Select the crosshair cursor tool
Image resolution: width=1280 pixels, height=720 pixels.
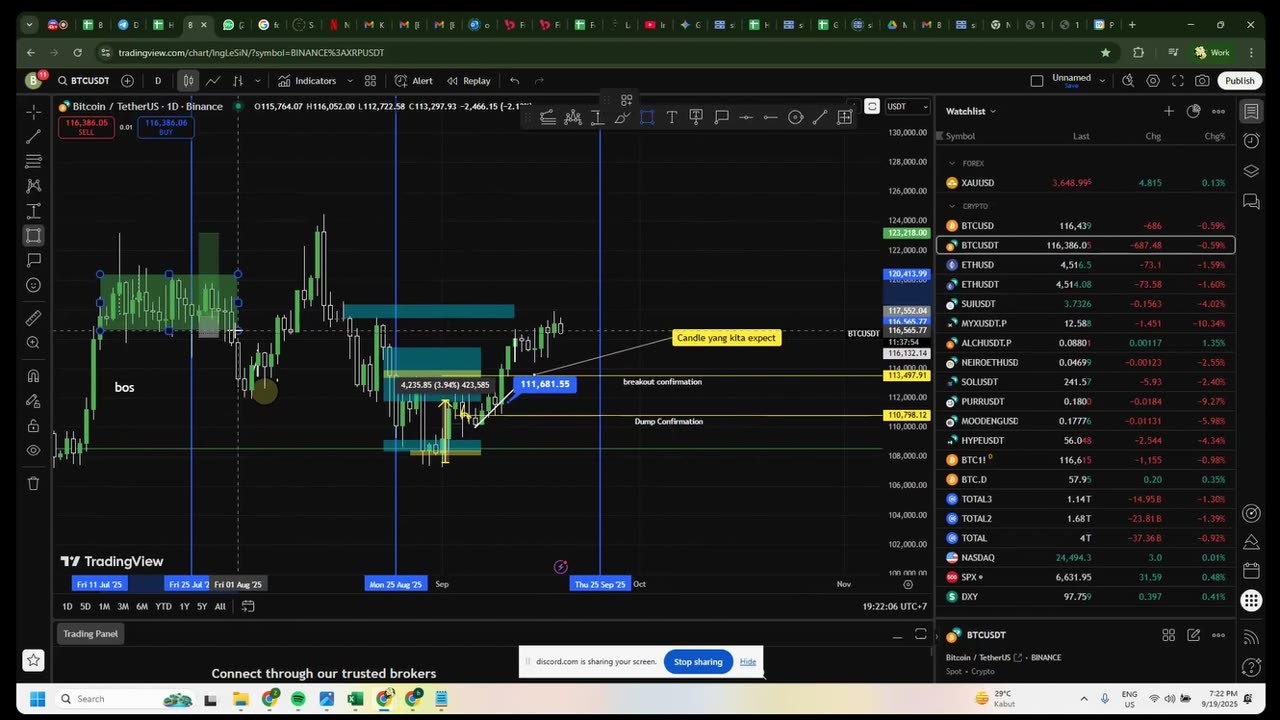pos(33,112)
